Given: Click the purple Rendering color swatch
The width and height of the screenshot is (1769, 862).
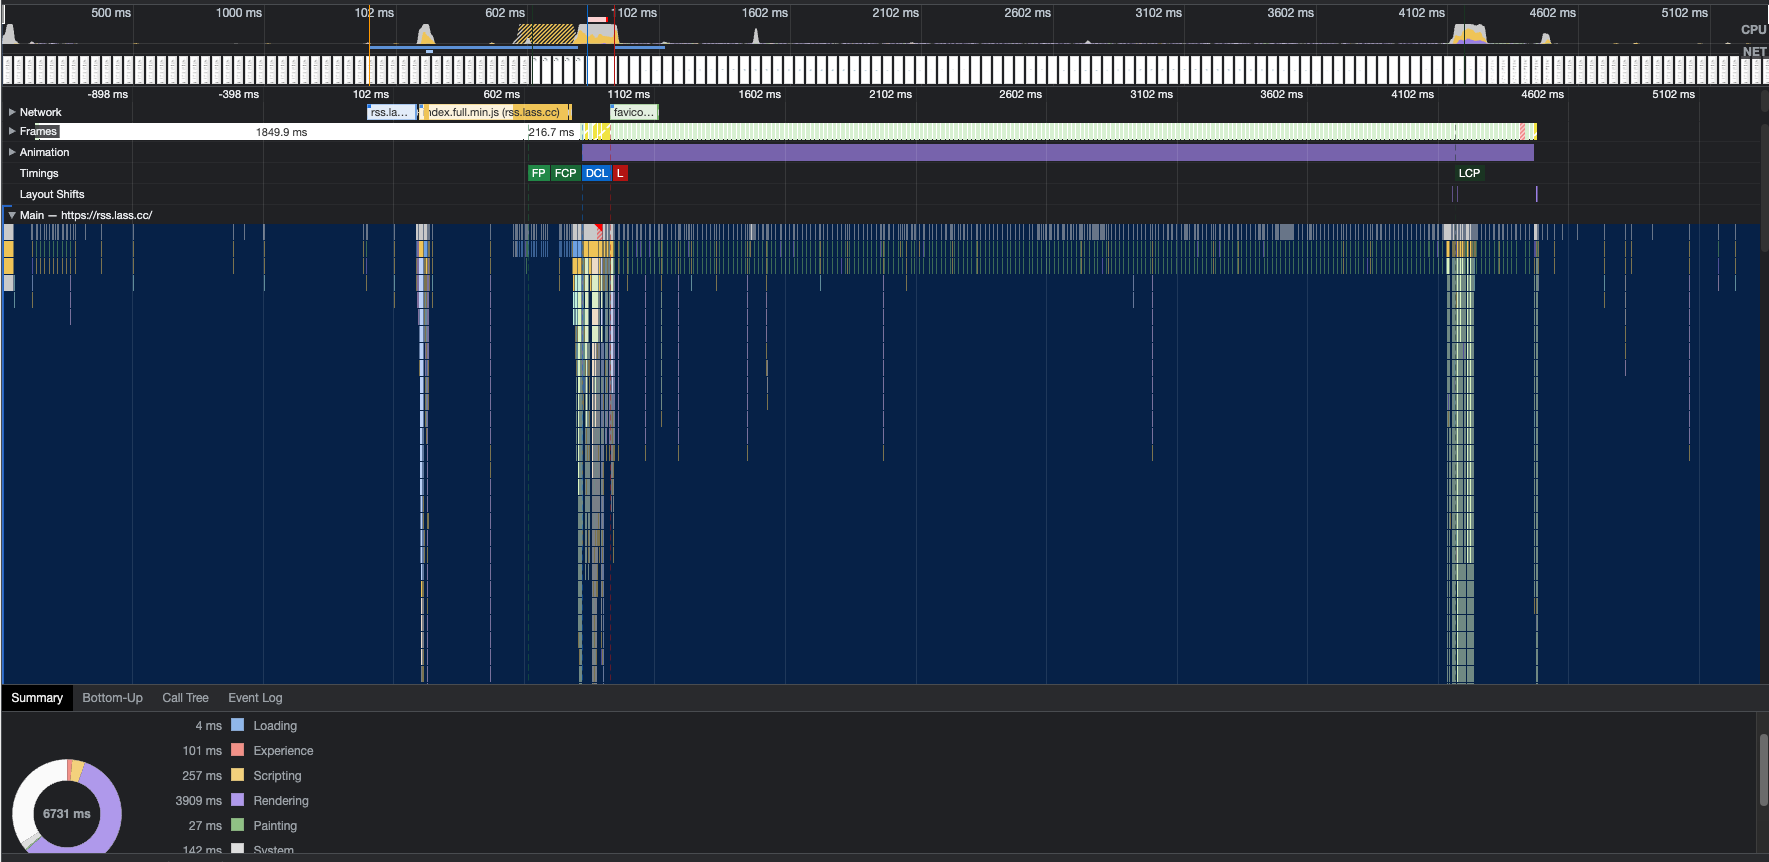Looking at the screenshot, I should click(238, 800).
